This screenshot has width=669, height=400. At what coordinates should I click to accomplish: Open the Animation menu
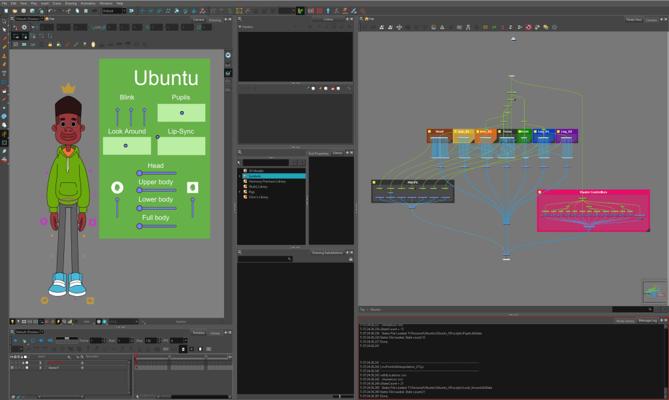point(88,3)
